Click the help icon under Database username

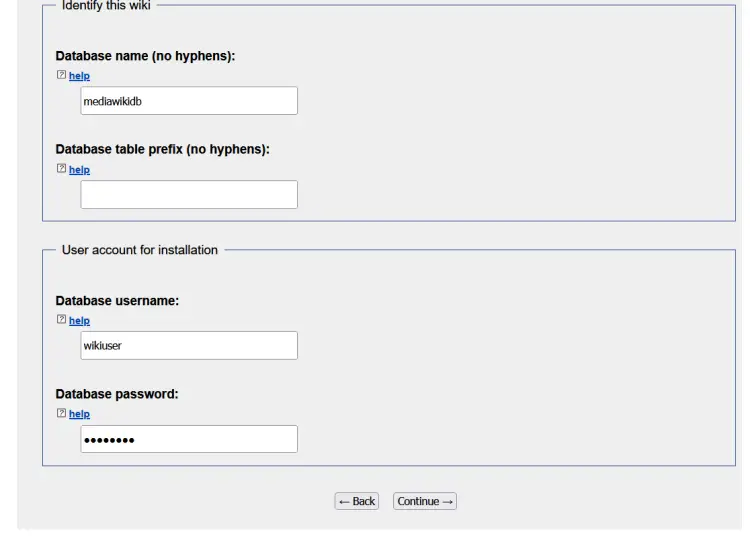[x=61, y=319]
